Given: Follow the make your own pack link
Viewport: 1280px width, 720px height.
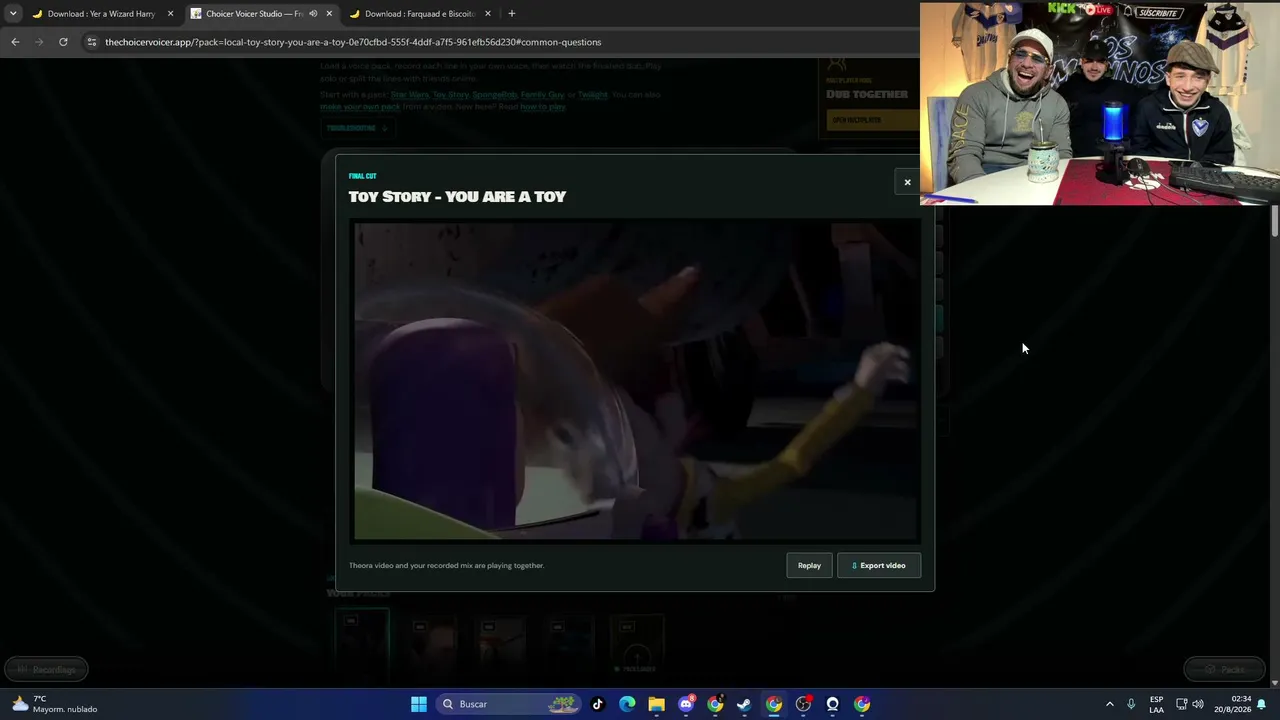Looking at the screenshot, I should (x=360, y=106).
